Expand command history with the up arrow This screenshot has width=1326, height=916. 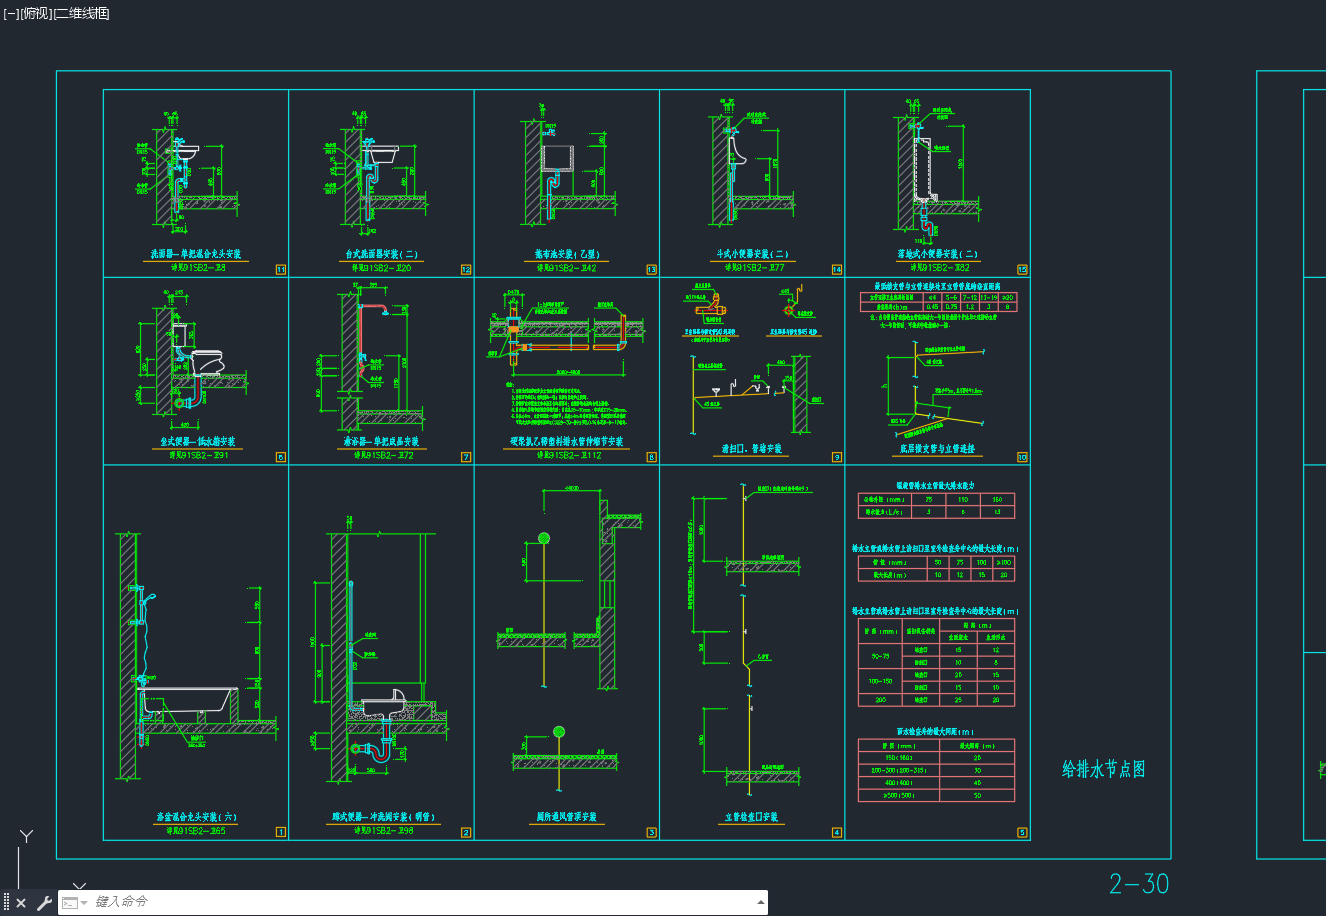pyautogui.click(x=761, y=902)
